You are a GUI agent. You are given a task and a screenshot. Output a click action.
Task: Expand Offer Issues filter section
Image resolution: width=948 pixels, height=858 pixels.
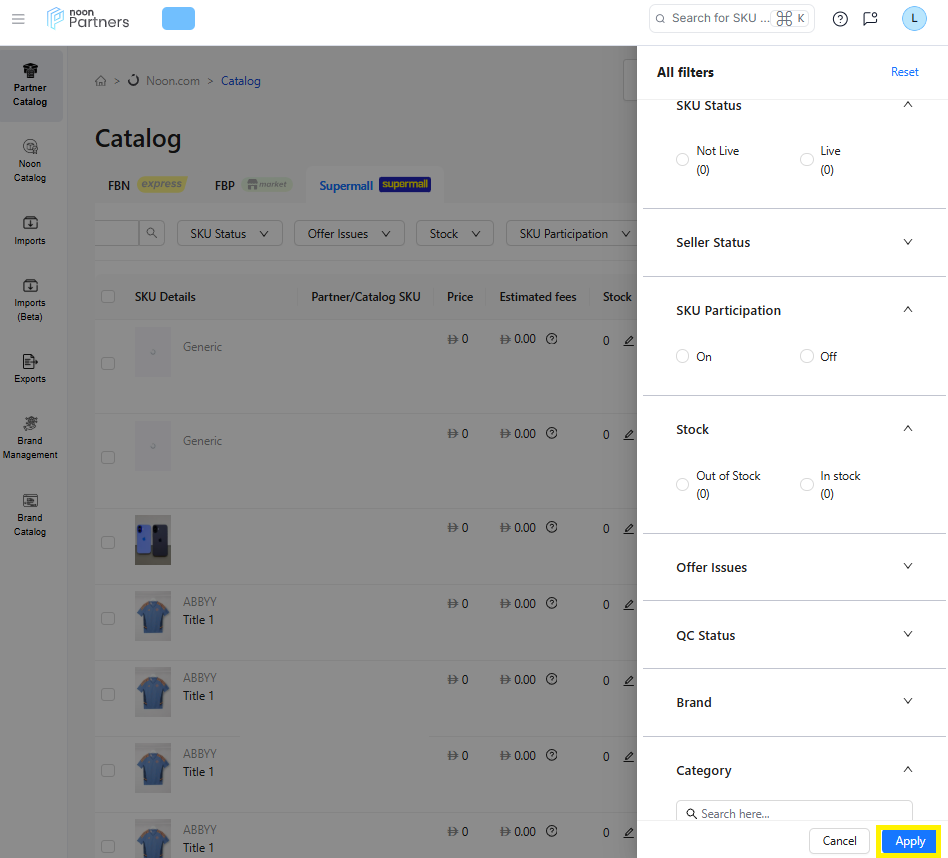point(907,566)
